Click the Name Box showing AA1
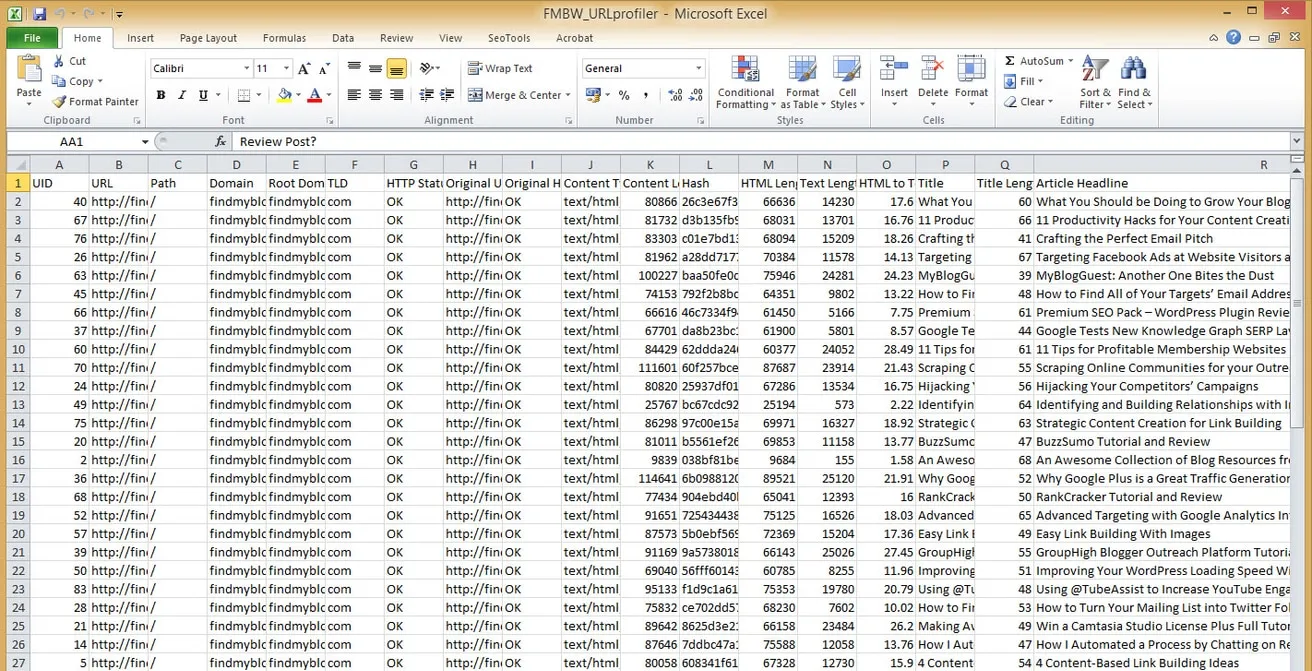Image resolution: width=1312 pixels, height=671 pixels. pyautogui.click(x=72, y=141)
